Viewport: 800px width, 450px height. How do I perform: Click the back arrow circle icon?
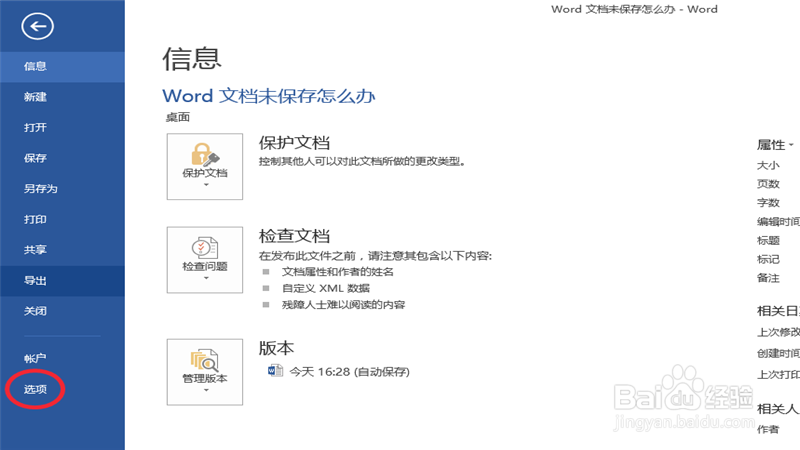point(37,26)
